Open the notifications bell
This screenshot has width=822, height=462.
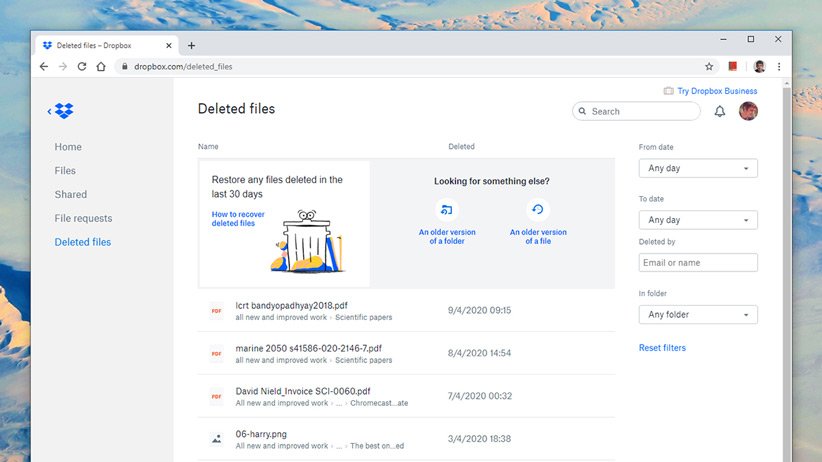coord(719,111)
